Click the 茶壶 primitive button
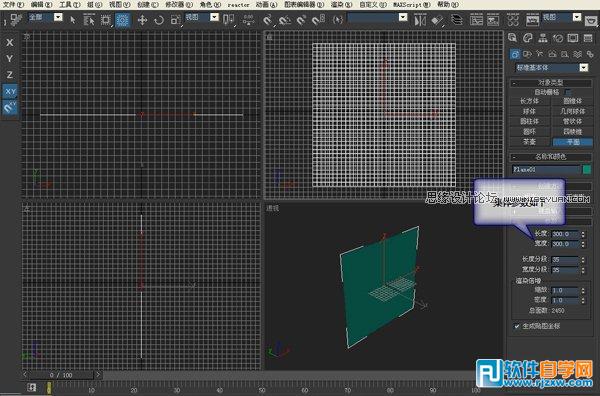Viewport: 600px width, 396px height. pos(530,142)
